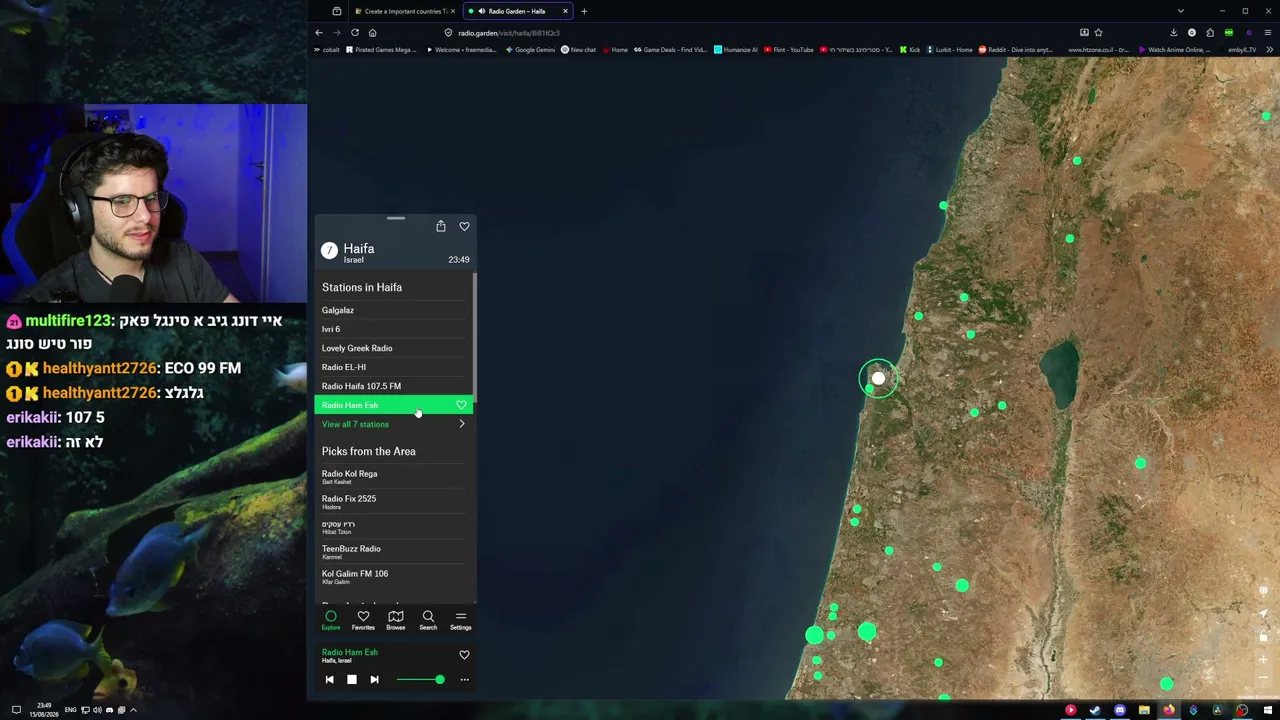This screenshot has height=720, width=1280.
Task: Go to the Search tab
Action: 428,620
